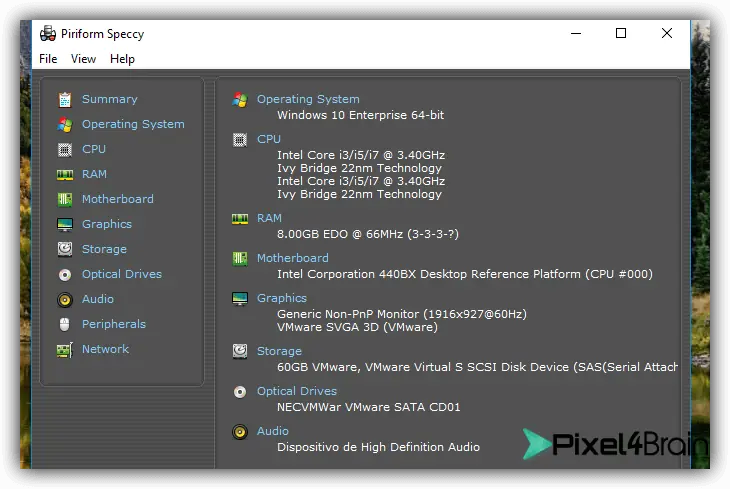Click the Optical Drives disc icon in sidebar
Screen dimensions: 730x489
pos(65,275)
